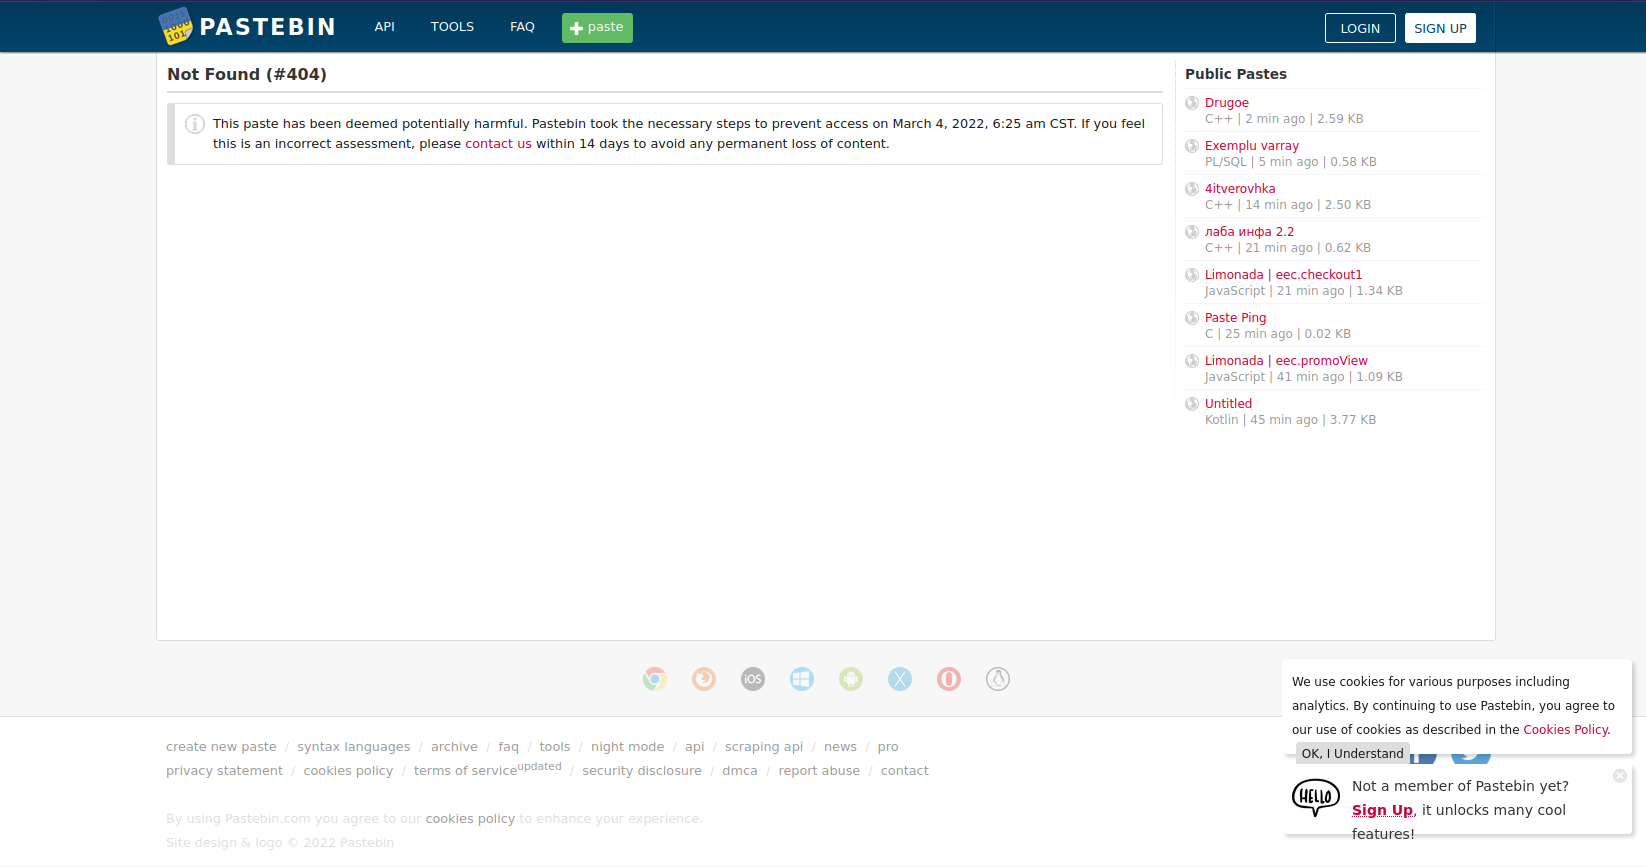Open the Paste Ping paste
1646x867 pixels.
1235,318
